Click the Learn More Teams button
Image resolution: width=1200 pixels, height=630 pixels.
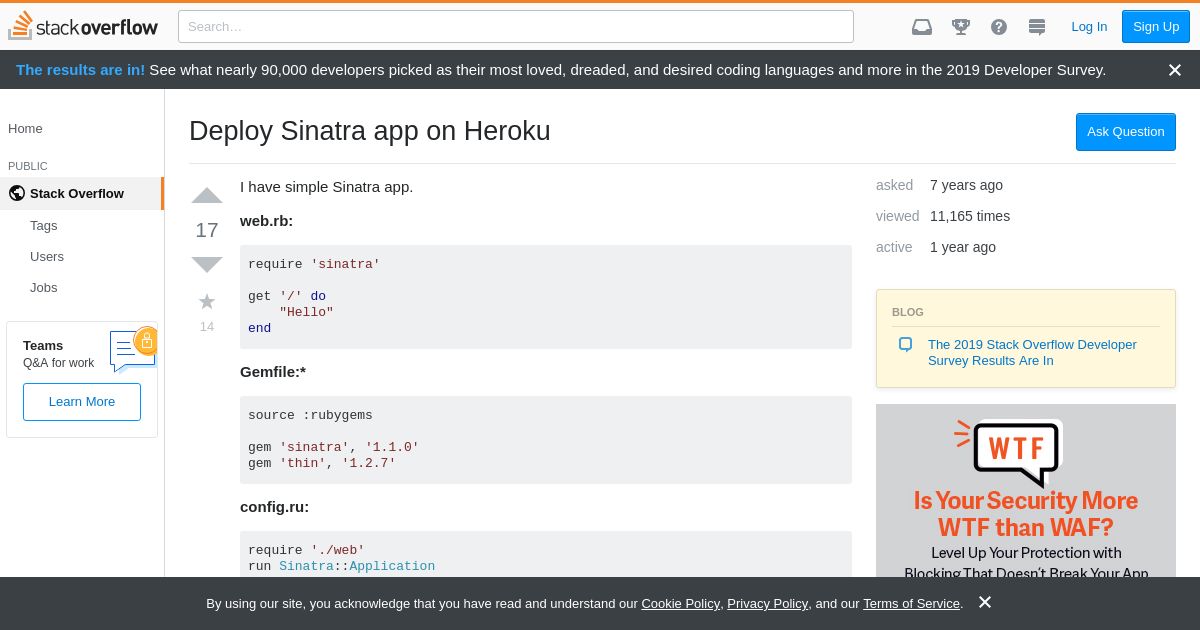[x=82, y=402]
